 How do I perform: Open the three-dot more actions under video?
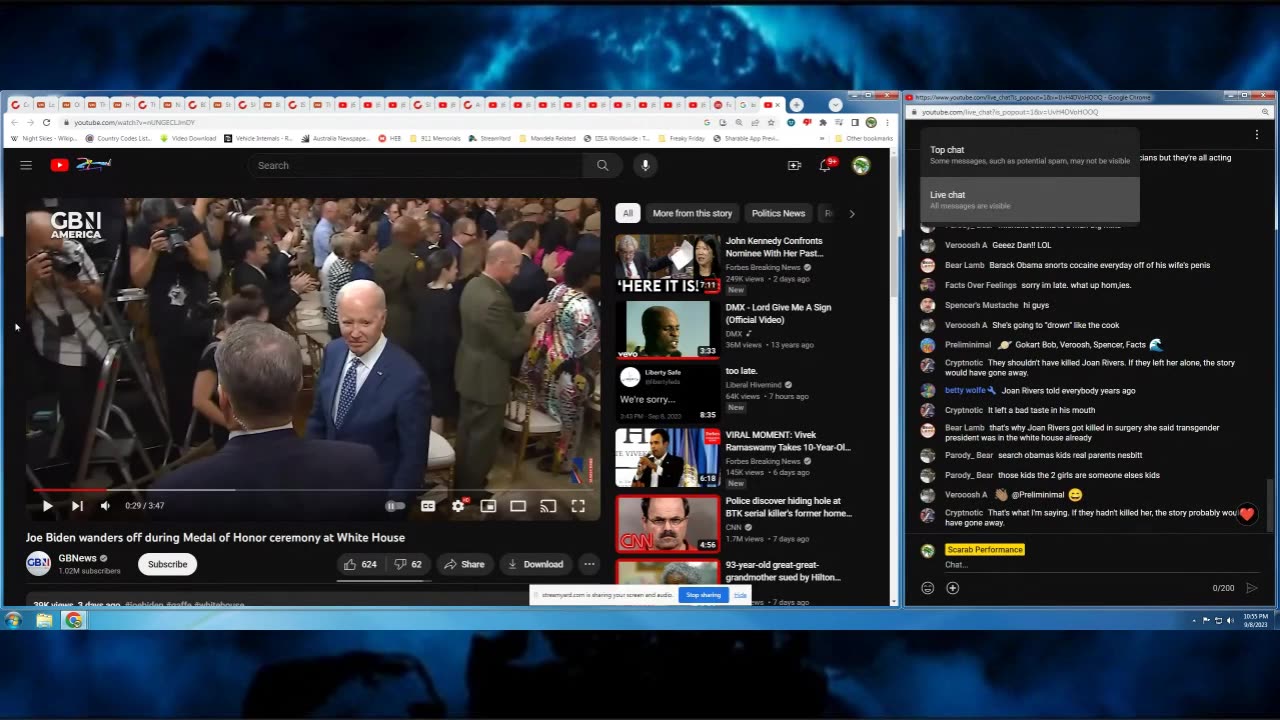point(589,564)
